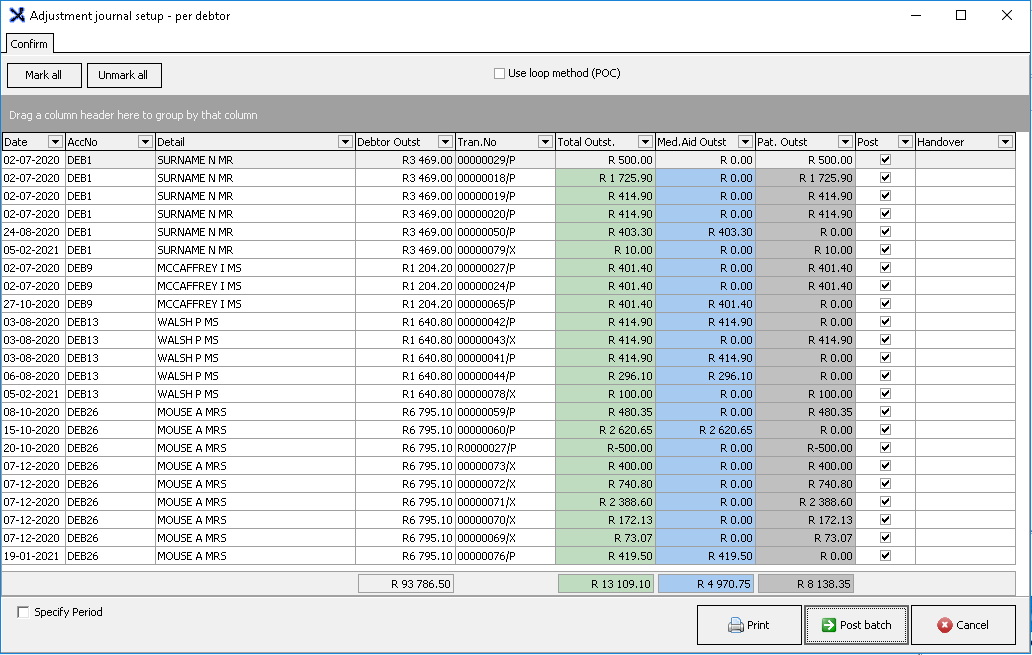Select green Total Outst. cell R 1 725.90
This screenshot has width=1032, height=655.
[x=605, y=178]
